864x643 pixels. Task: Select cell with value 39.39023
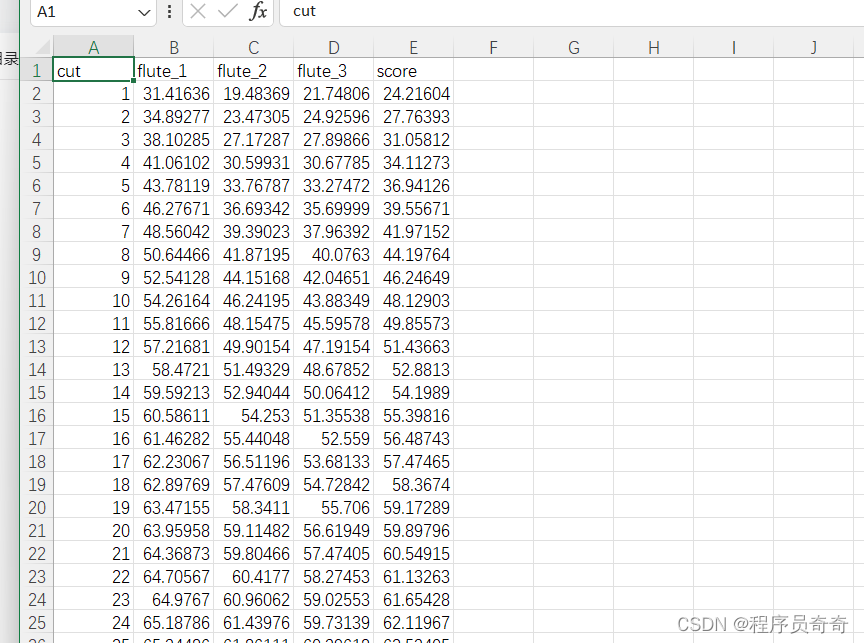253,231
